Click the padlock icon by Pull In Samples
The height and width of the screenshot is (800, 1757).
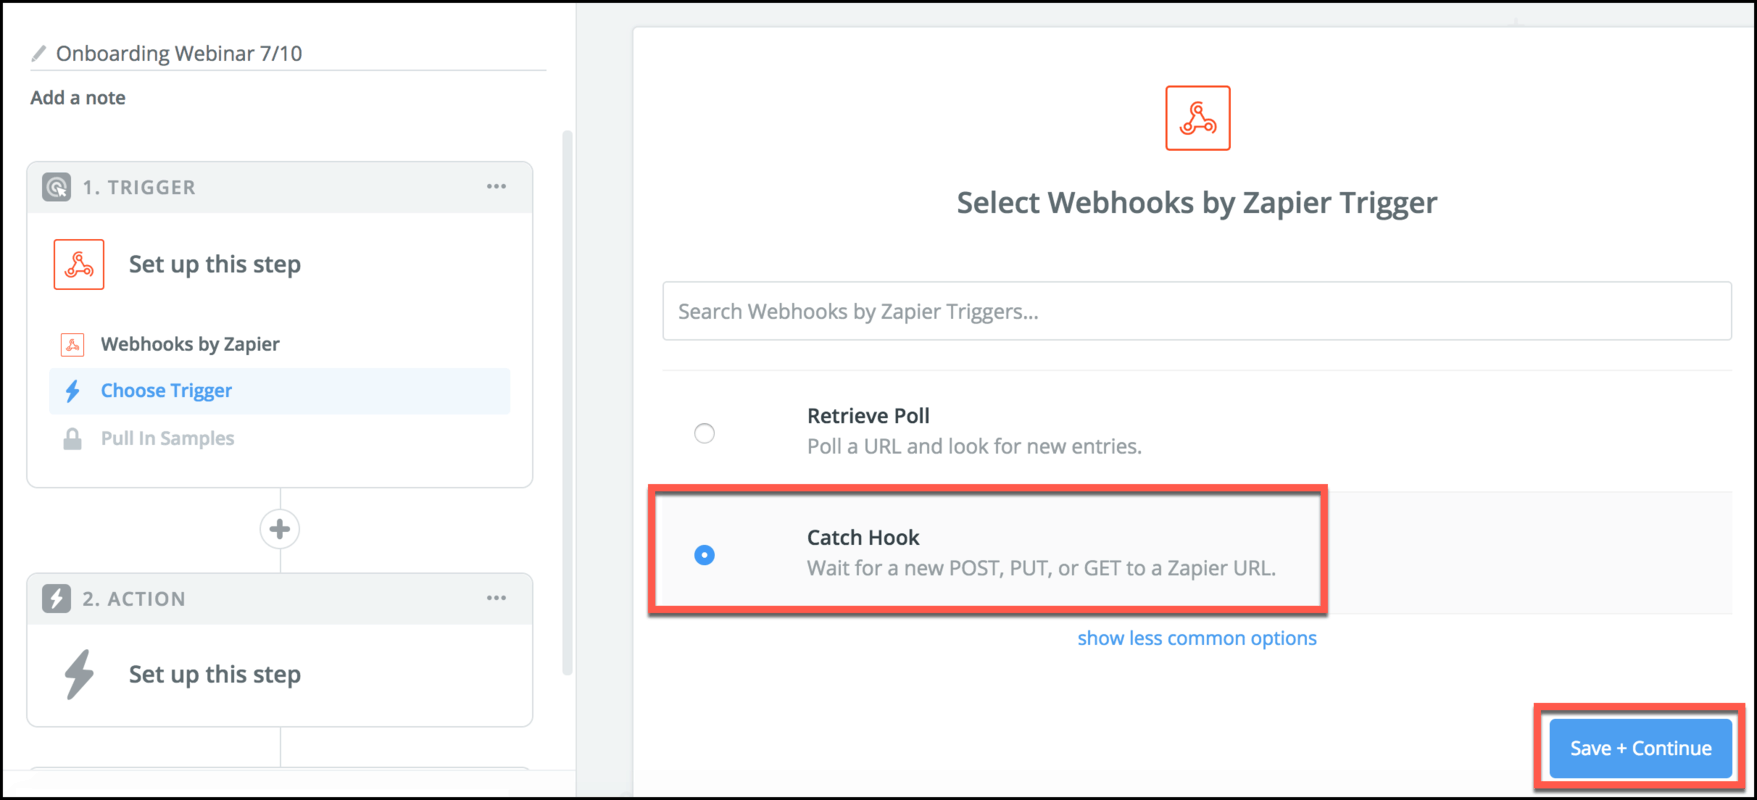pyautogui.click(x=72, y=439)
